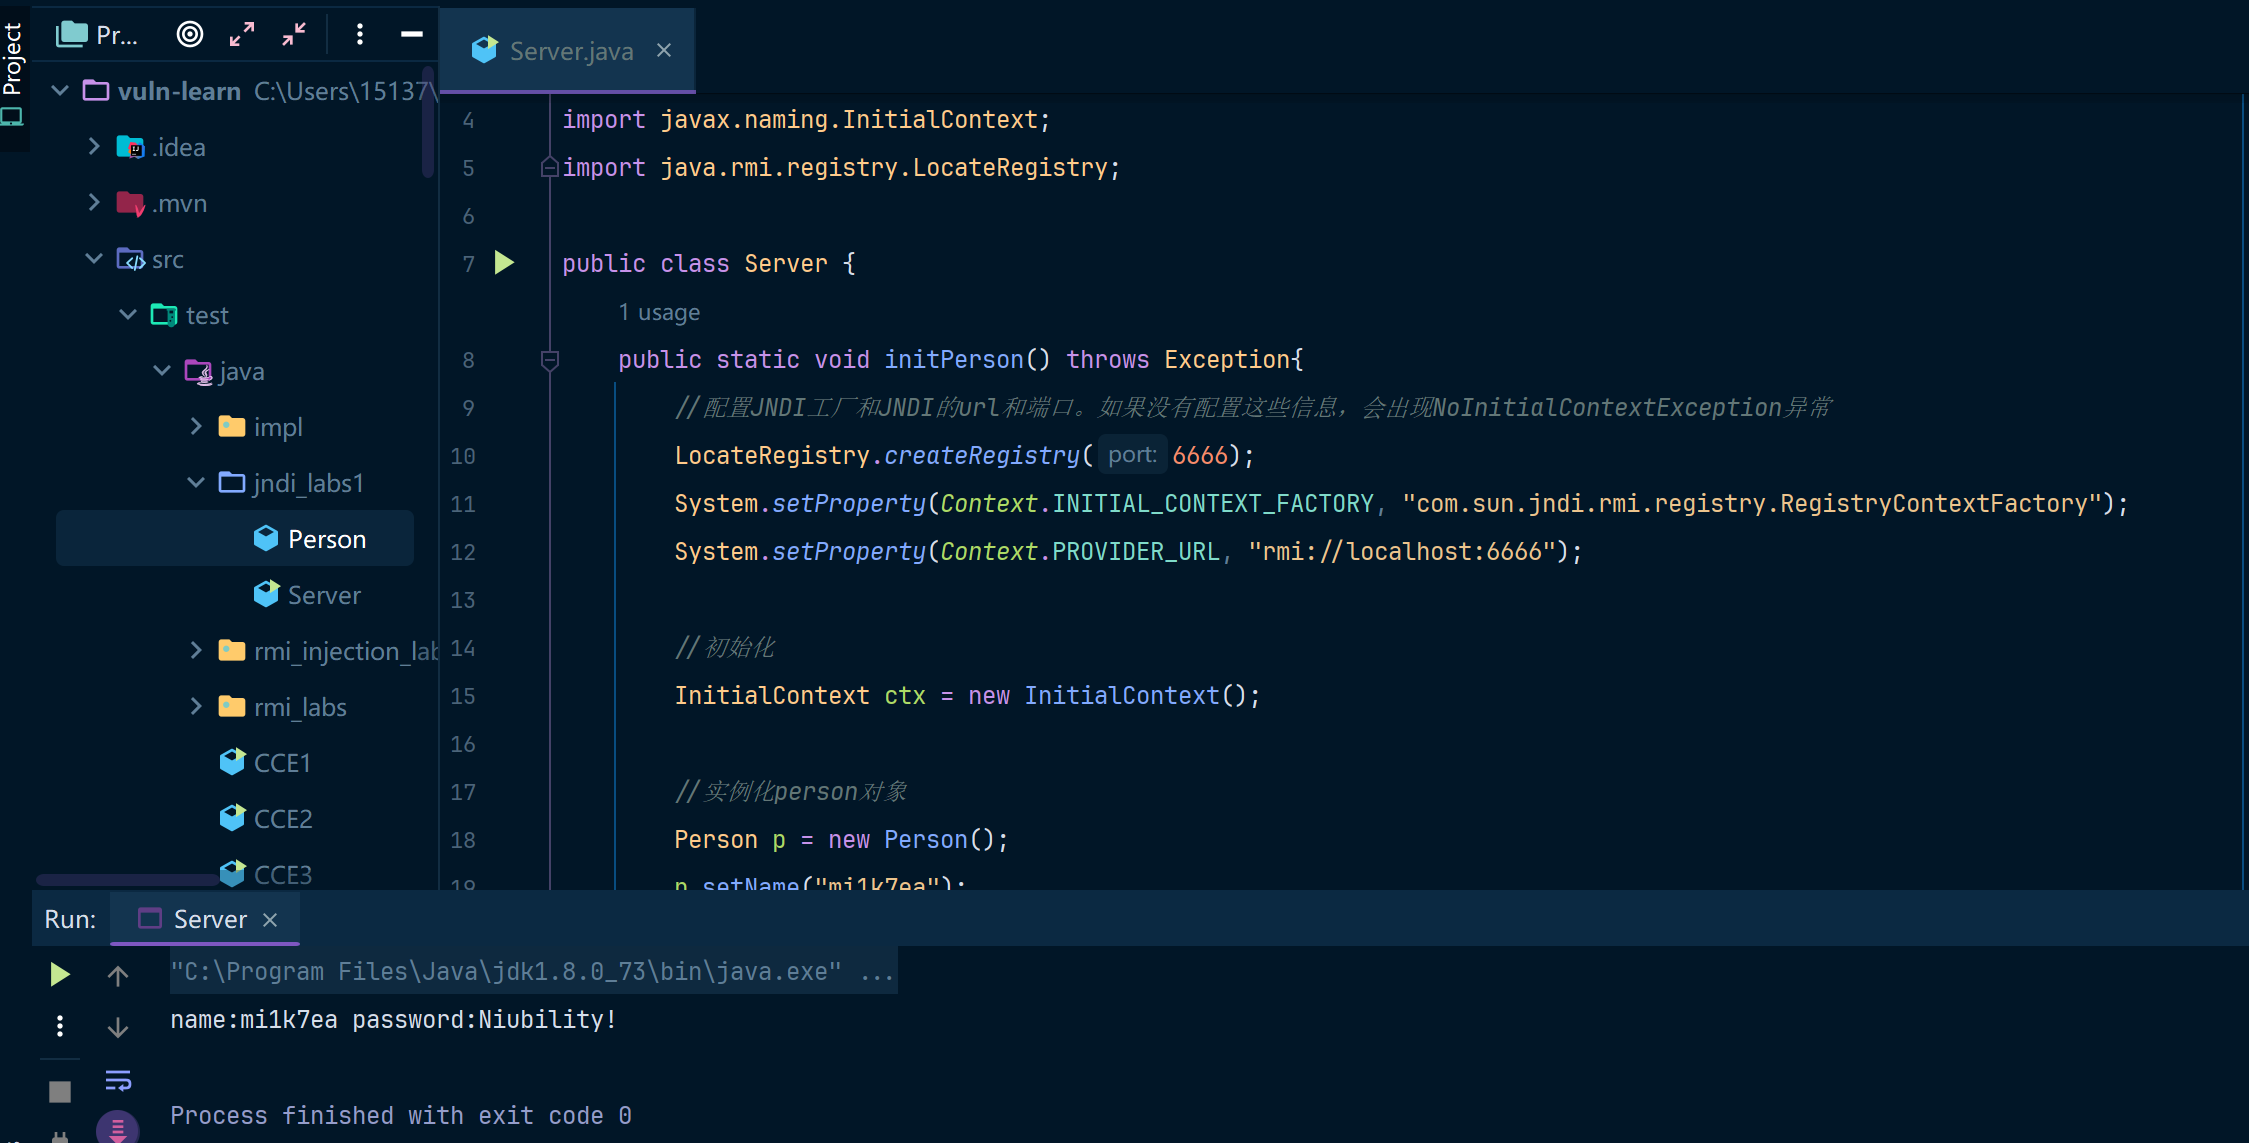The height and width of the screenshot is (1143, 2249).
Task: Toggle the import fold marker at line 5
Action: click(x=549, y=167)
